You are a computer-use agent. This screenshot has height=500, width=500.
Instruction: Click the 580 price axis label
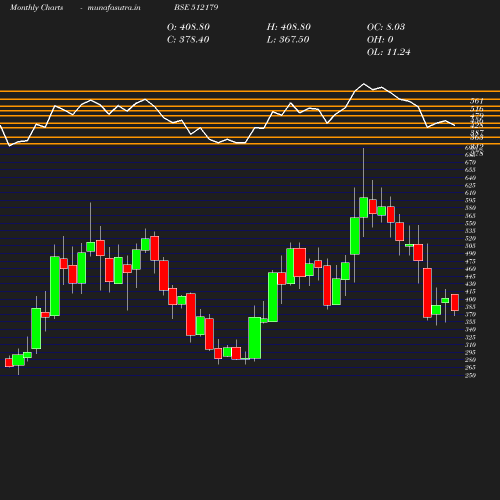click(x=470, y=208)
